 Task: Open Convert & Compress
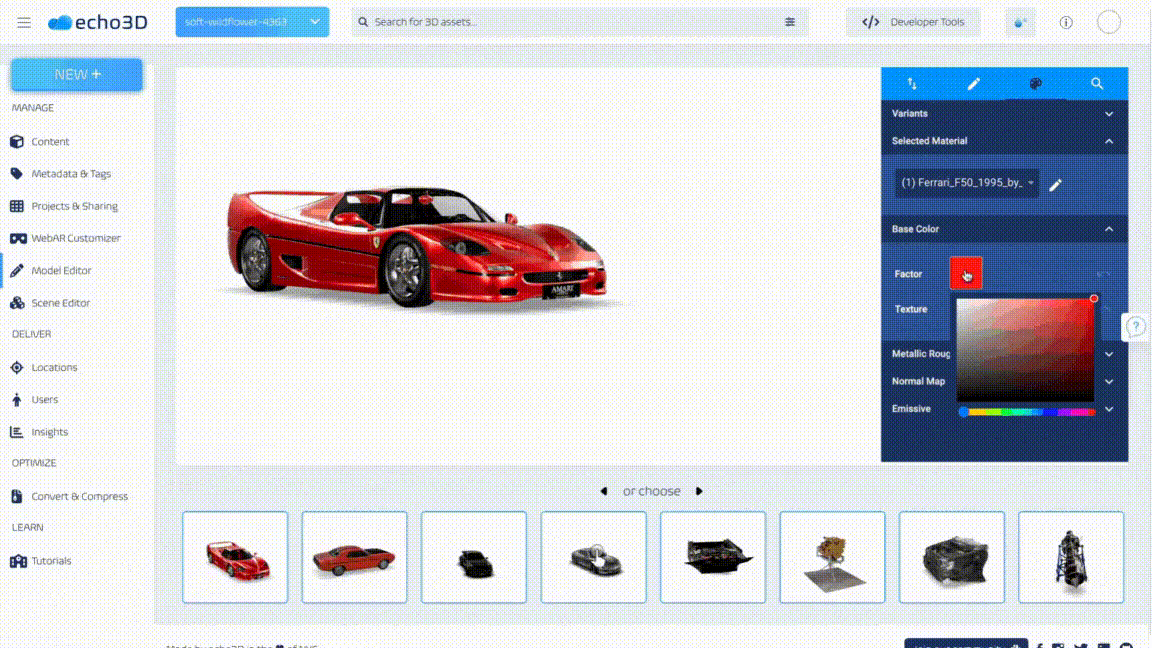pos(79,497)
